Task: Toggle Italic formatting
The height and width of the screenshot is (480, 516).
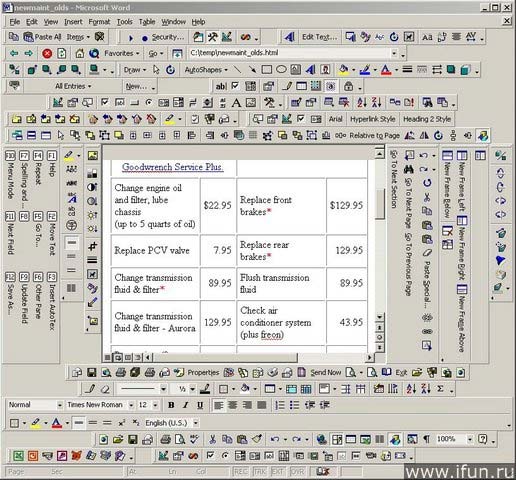Action: pyautogui.click(x=186, y=405)
